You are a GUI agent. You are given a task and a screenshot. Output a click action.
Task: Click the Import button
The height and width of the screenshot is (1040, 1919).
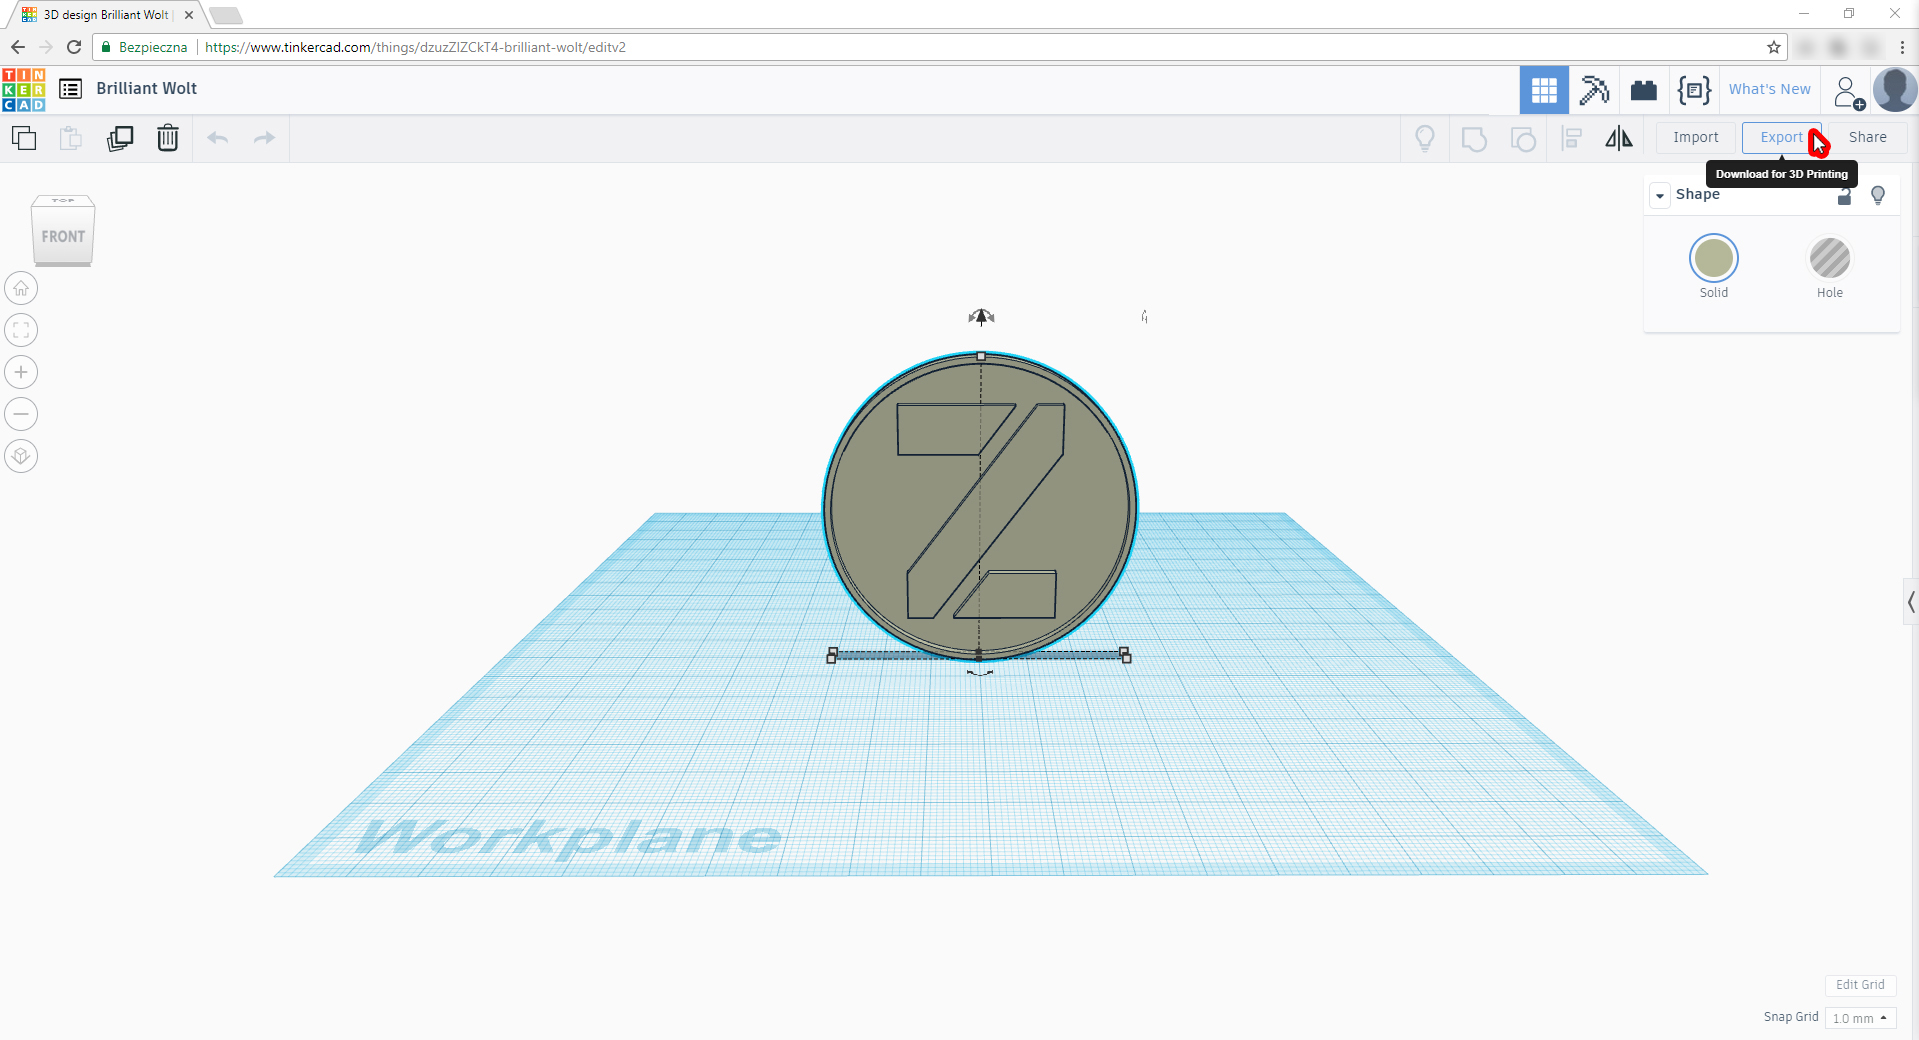(x=1695, y=138)
